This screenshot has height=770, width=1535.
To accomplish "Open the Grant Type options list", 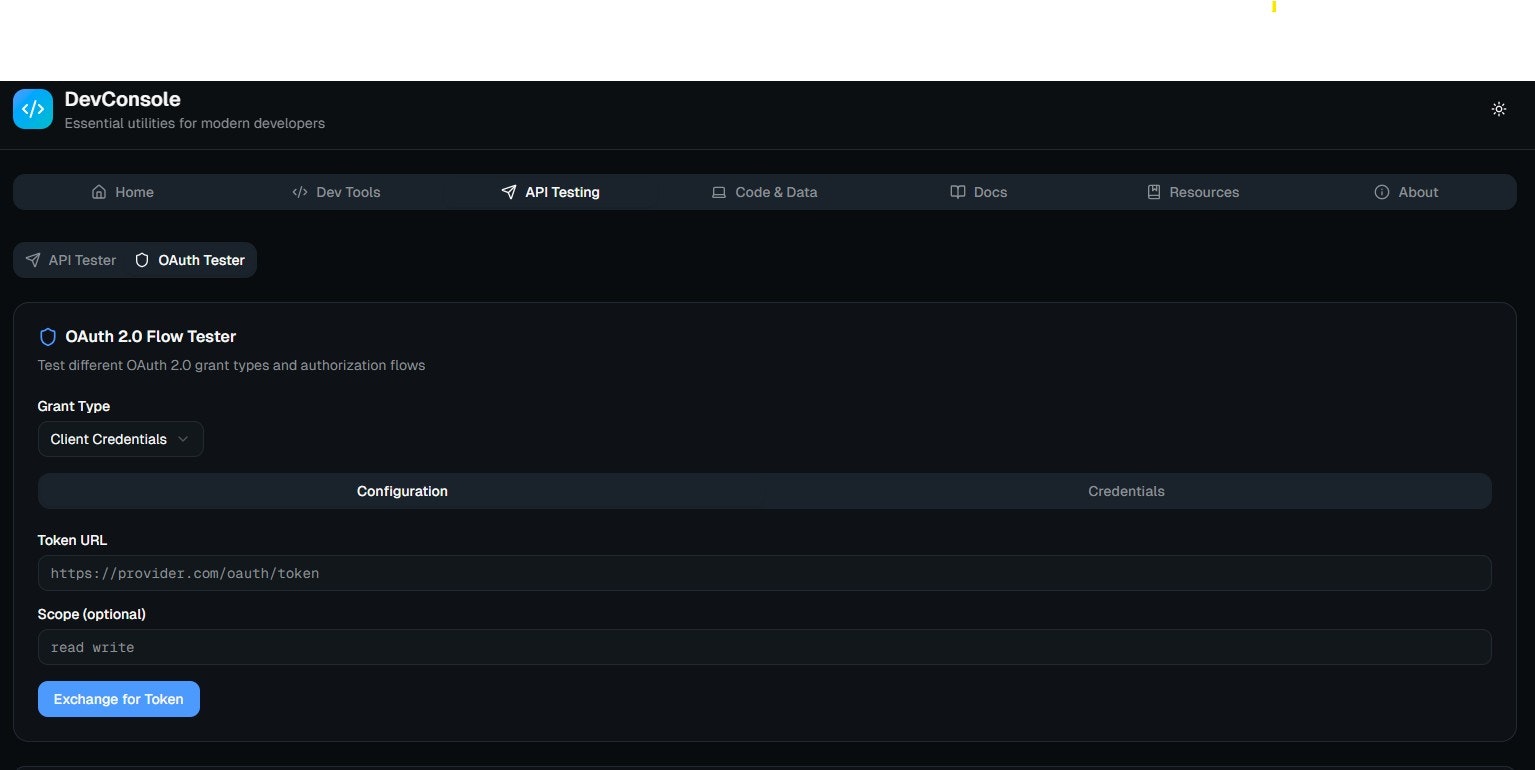I will 120,439.
